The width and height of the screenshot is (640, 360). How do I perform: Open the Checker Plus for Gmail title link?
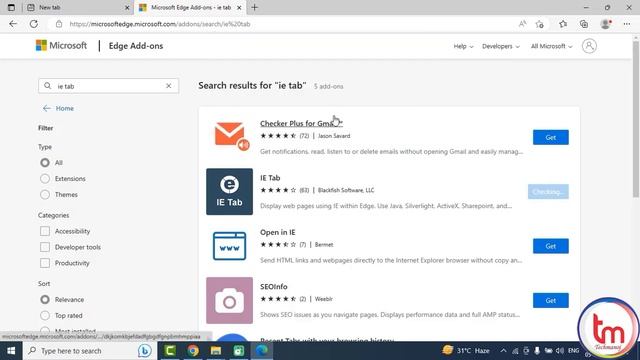point(301,123)
